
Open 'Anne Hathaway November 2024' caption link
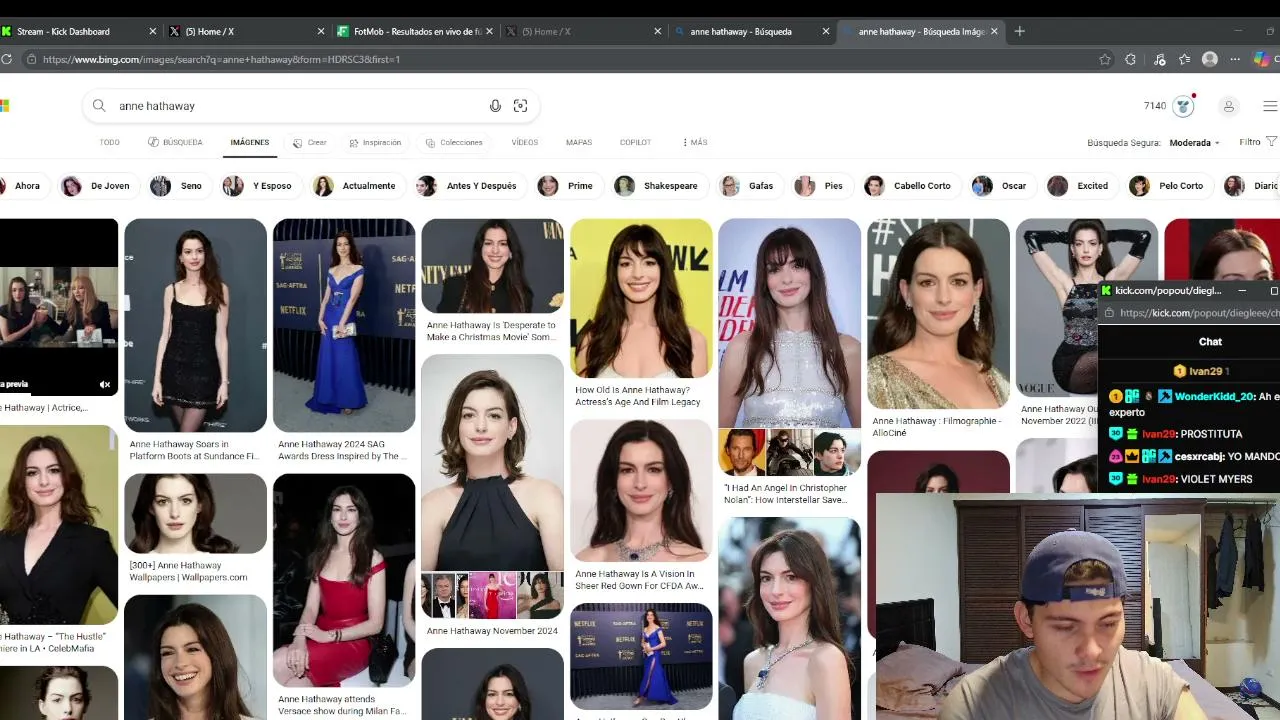point(492,631)
